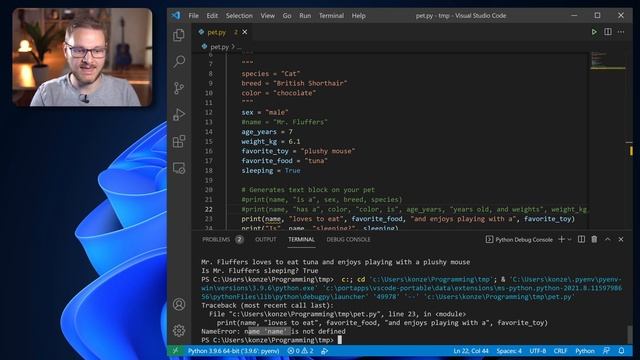Split the editor to the right

(608, 32)
